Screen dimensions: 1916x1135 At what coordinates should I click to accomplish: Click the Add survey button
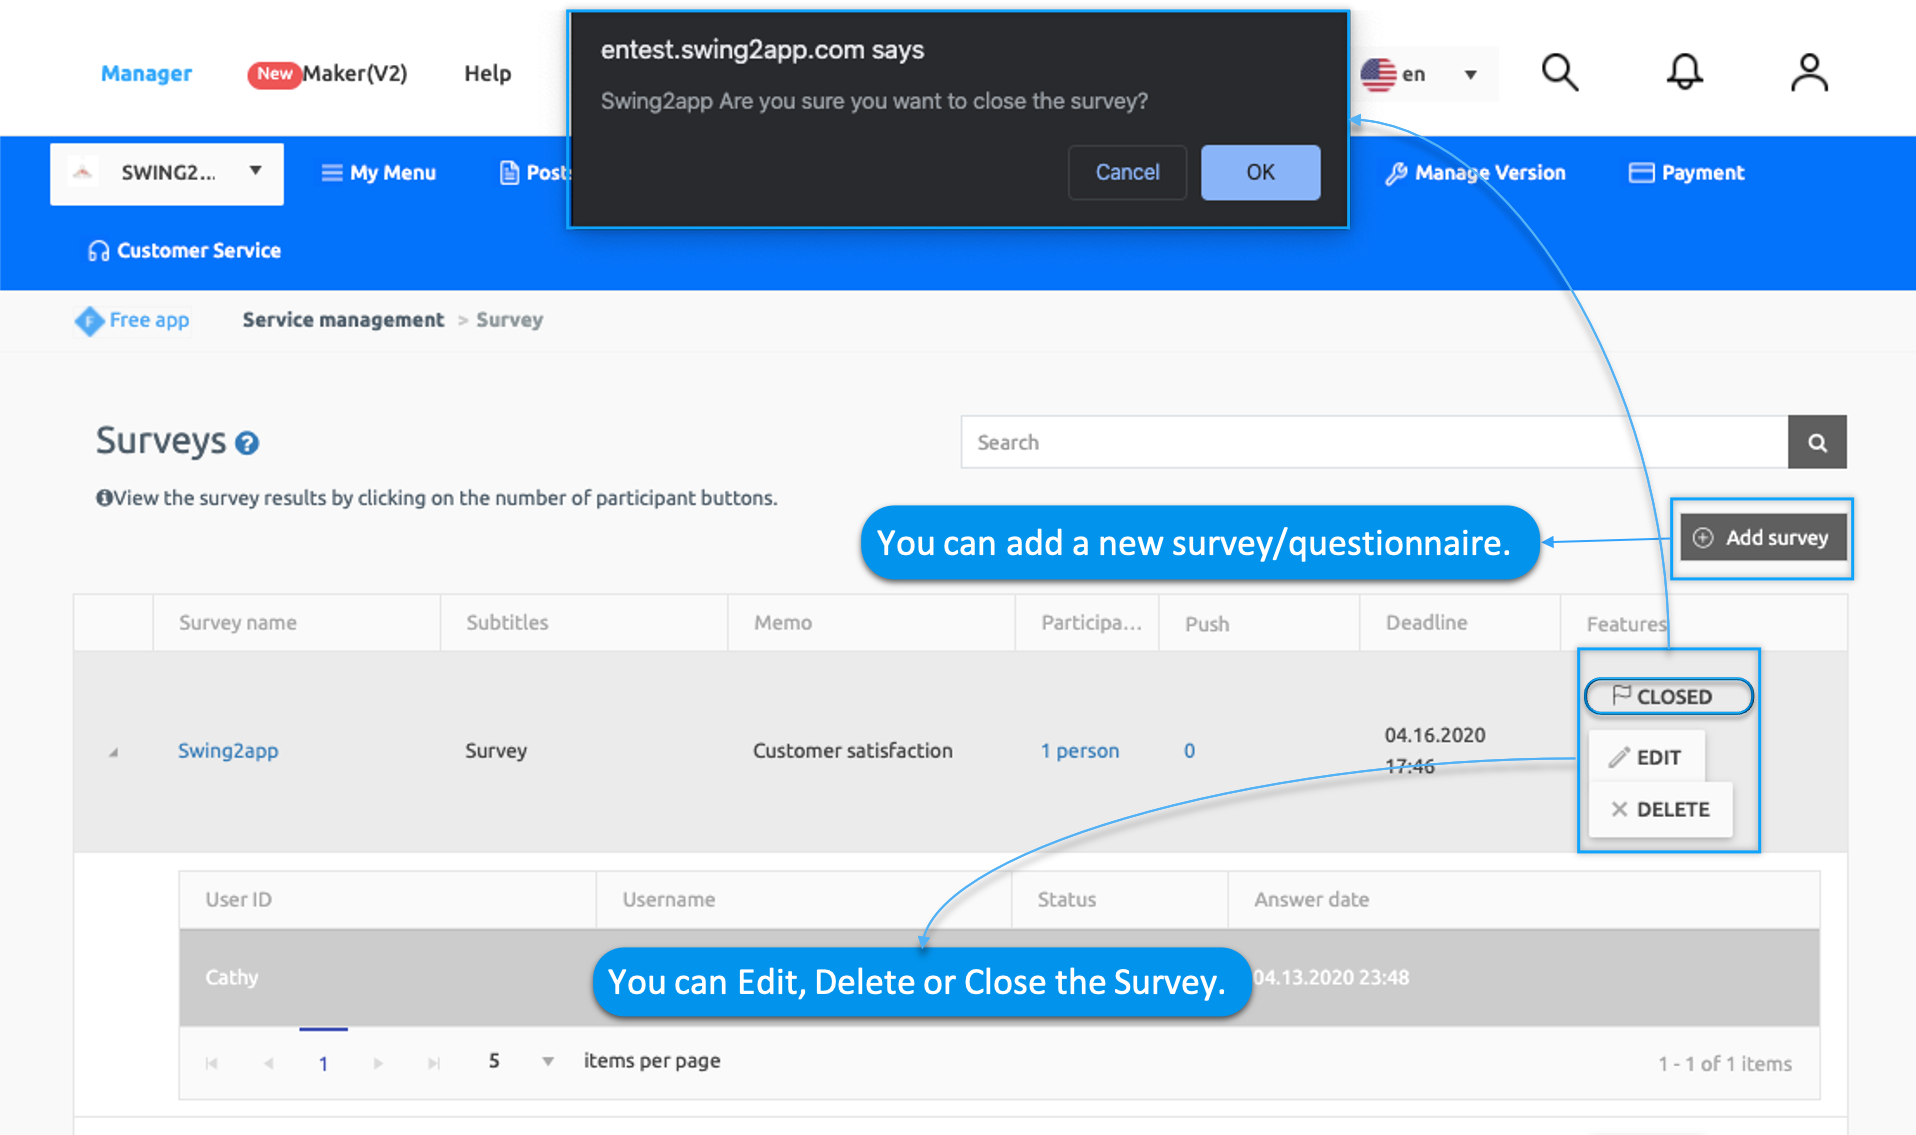[x=1762, y=538]
